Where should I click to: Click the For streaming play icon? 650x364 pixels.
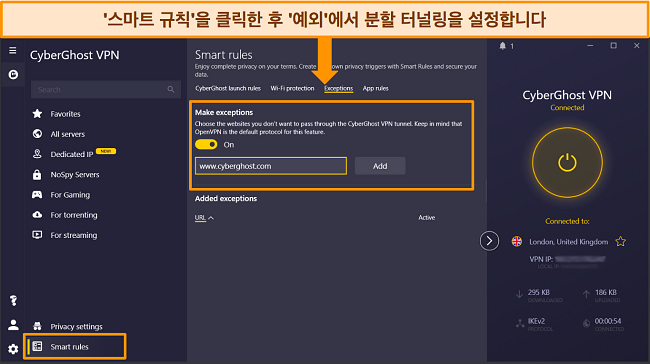pyautogui.click(x=37, y=235)
